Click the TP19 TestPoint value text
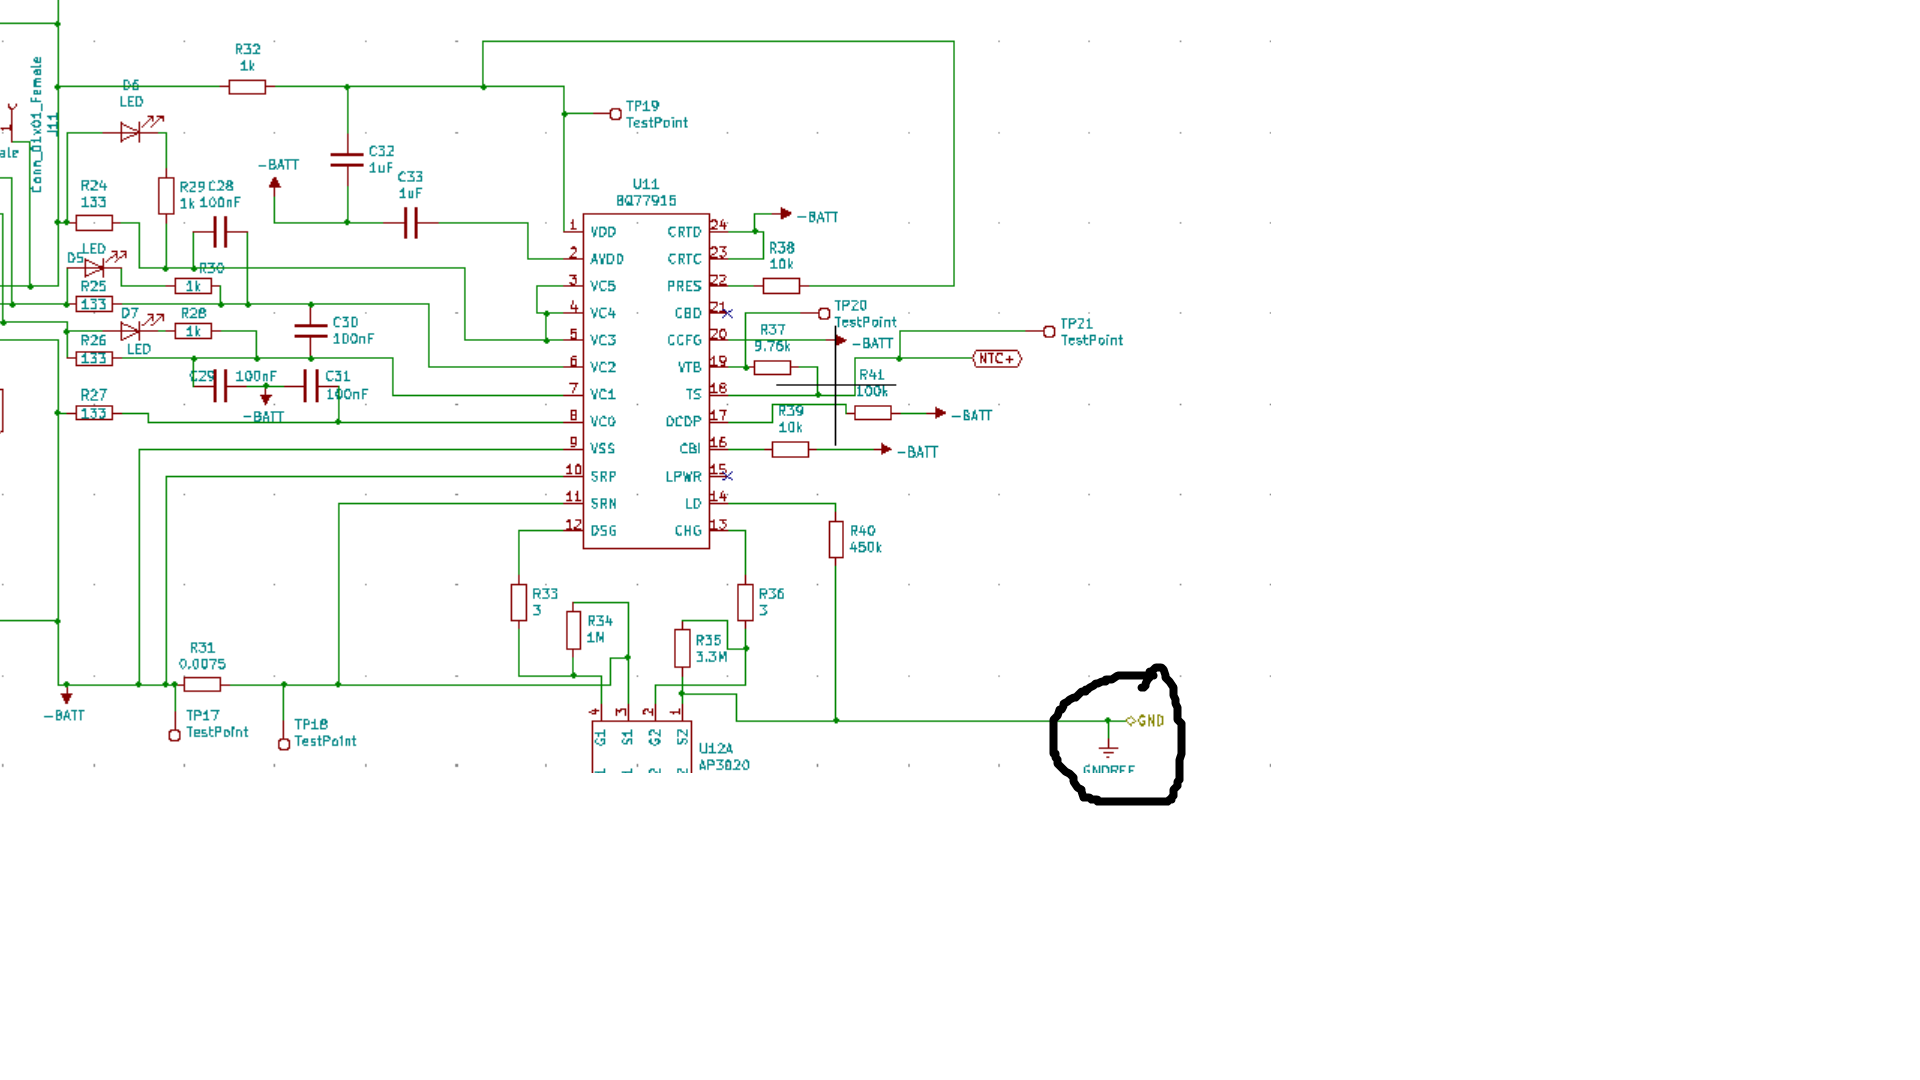The width and height of the screenshot is (1920, 1080). pyautogui.click(x=657, y=123)
